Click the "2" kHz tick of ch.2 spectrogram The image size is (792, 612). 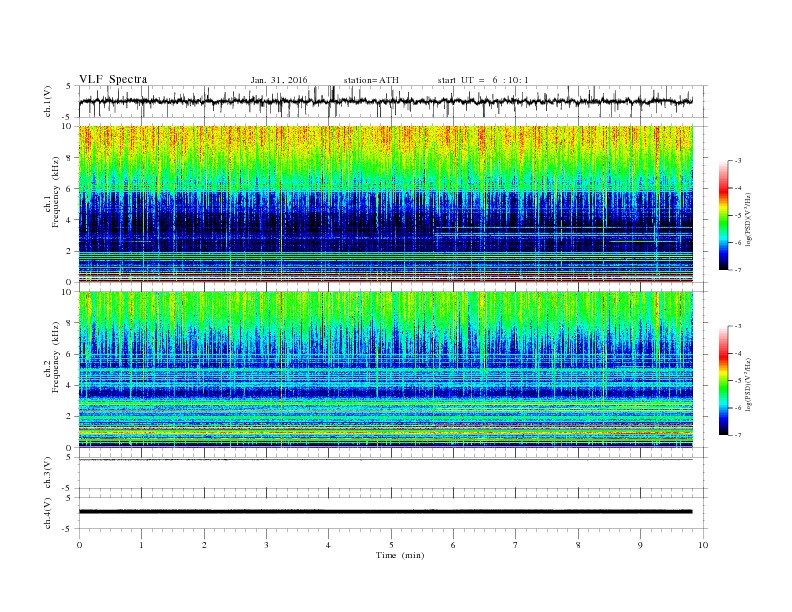[70, 417]
